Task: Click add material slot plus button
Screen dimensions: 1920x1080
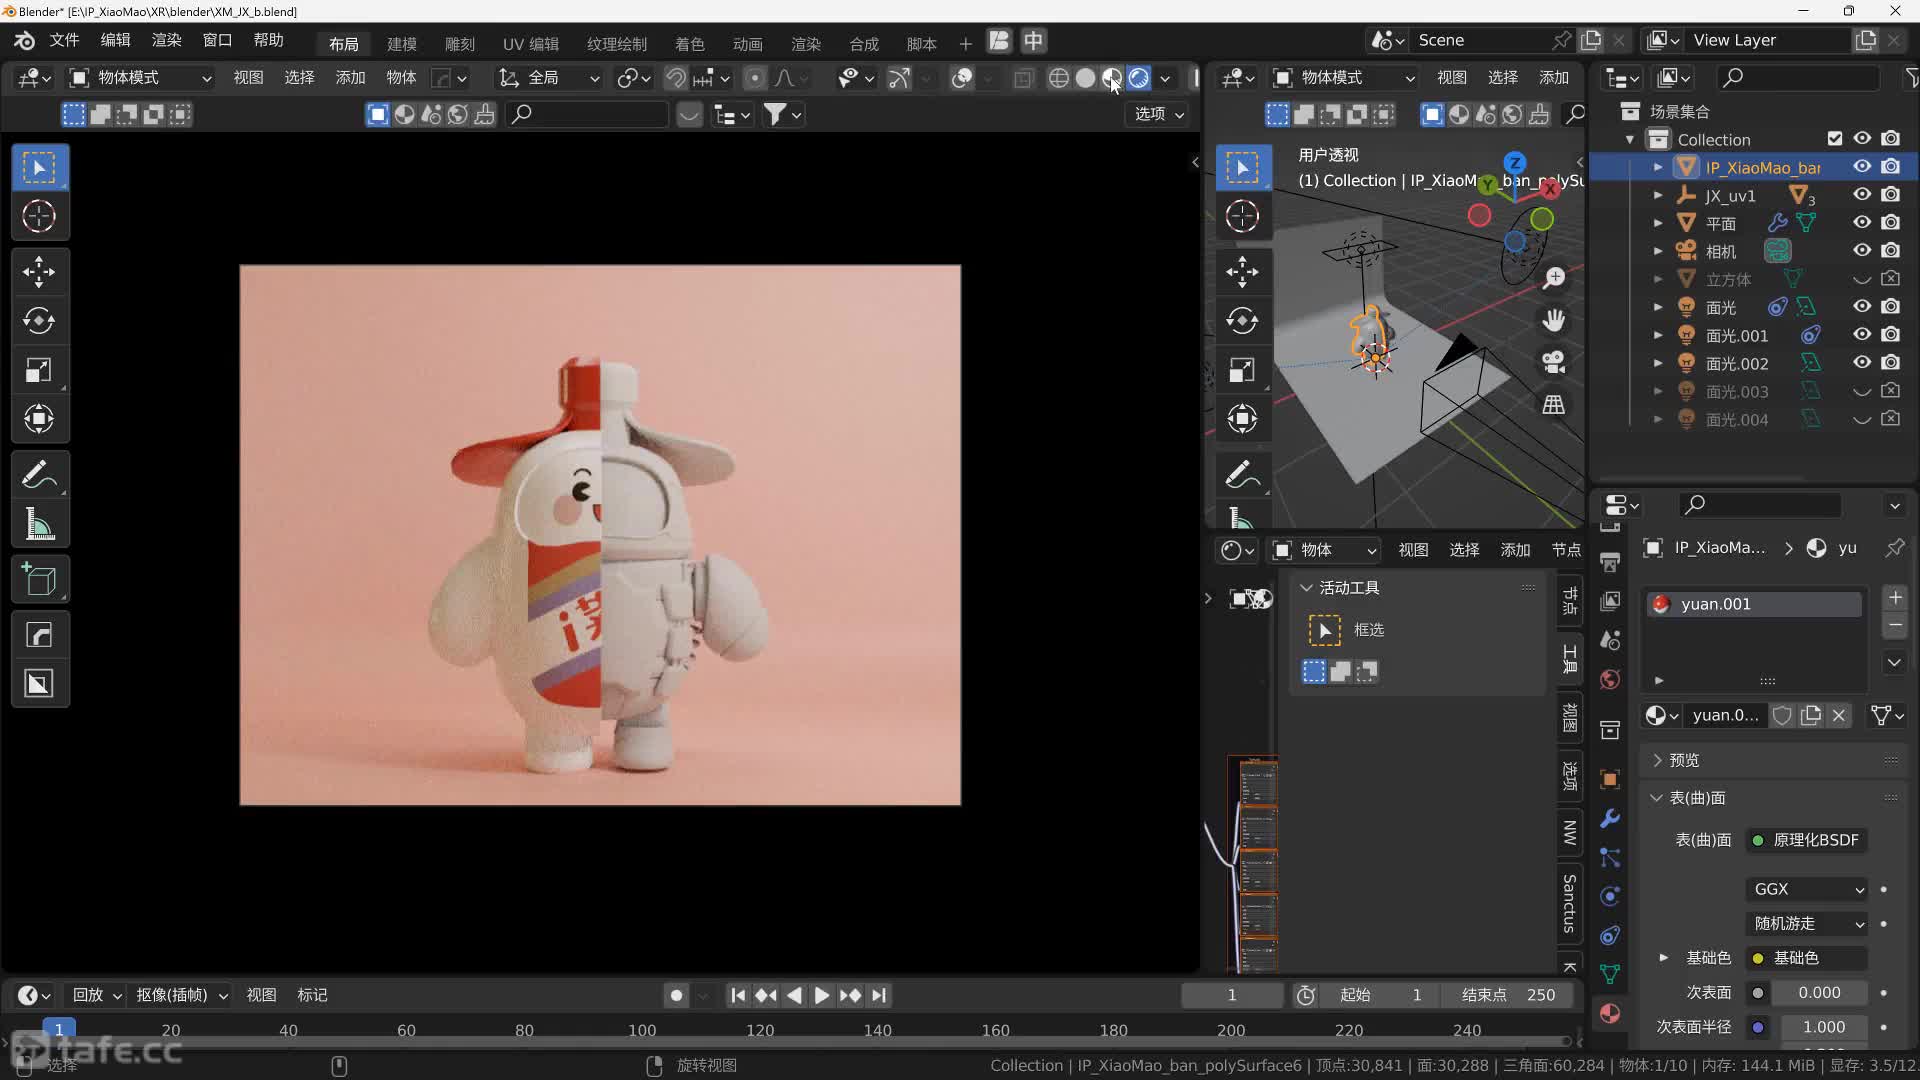Action: (x=1895, y=597)
